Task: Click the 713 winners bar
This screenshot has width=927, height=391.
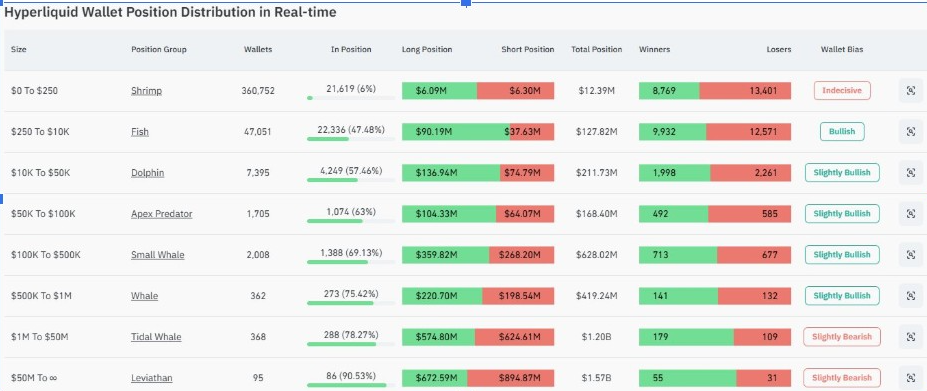Action: 678,255
